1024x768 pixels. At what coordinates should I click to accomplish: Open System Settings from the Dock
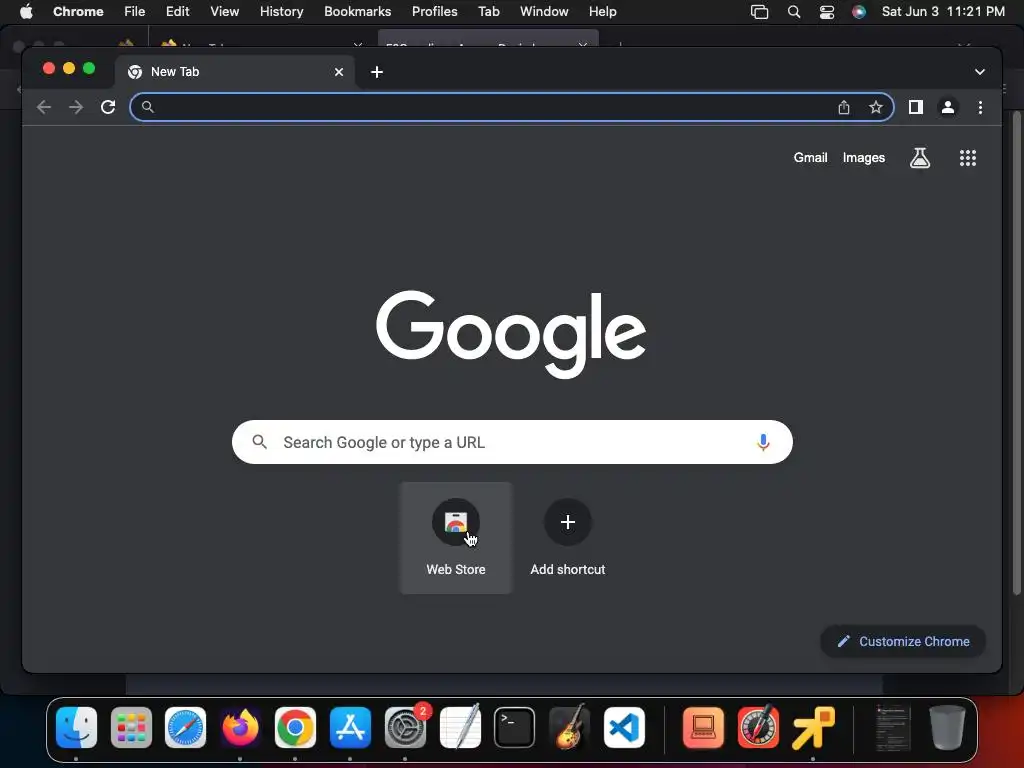point(405,727)
